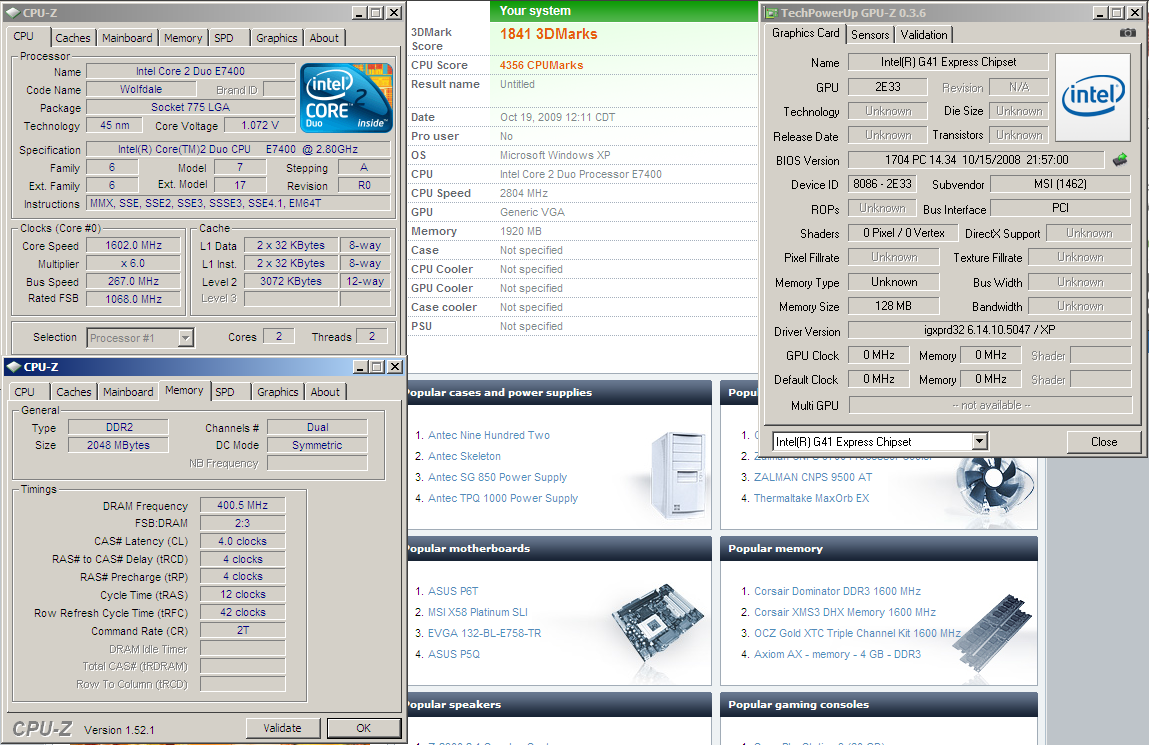Click the Instructions field in CPU-Z
Image resolution: width=1149 pixels, height=745 pixels.
click(x=238, y=204)
